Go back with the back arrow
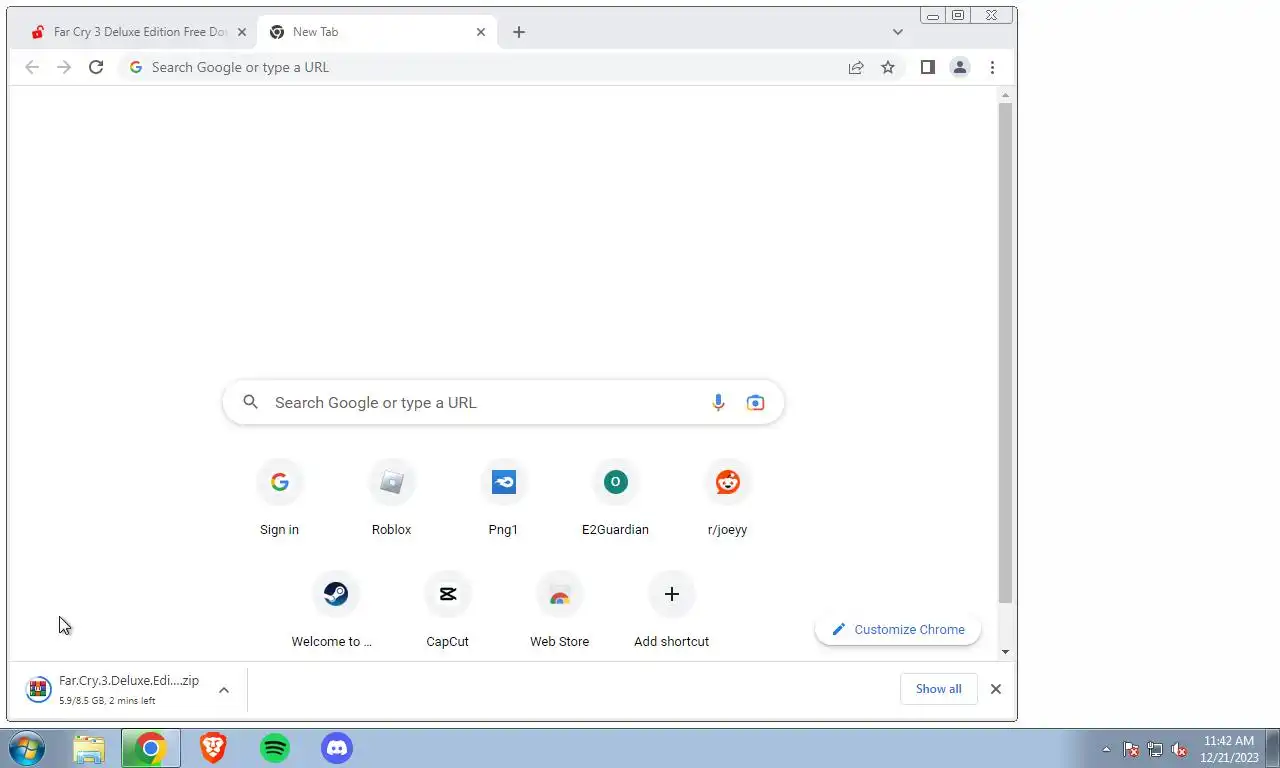The height and width of the screenshot is (768, 1280). click(x=32, y=67)
